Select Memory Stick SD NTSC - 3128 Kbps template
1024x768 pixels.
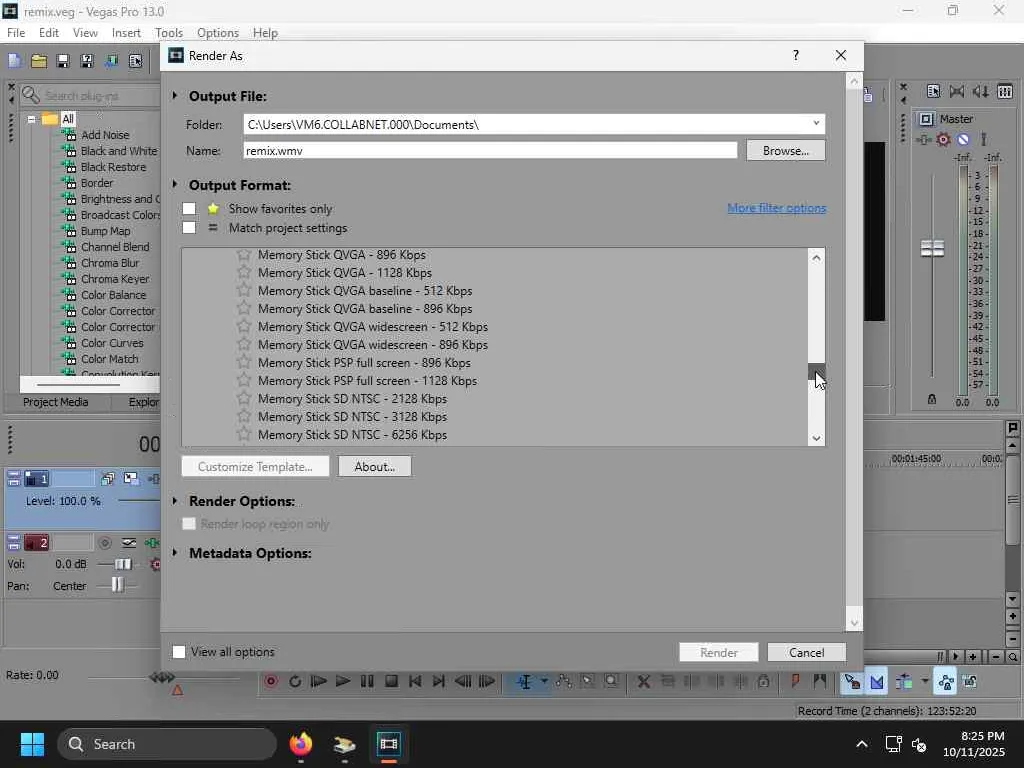(353, 417)
